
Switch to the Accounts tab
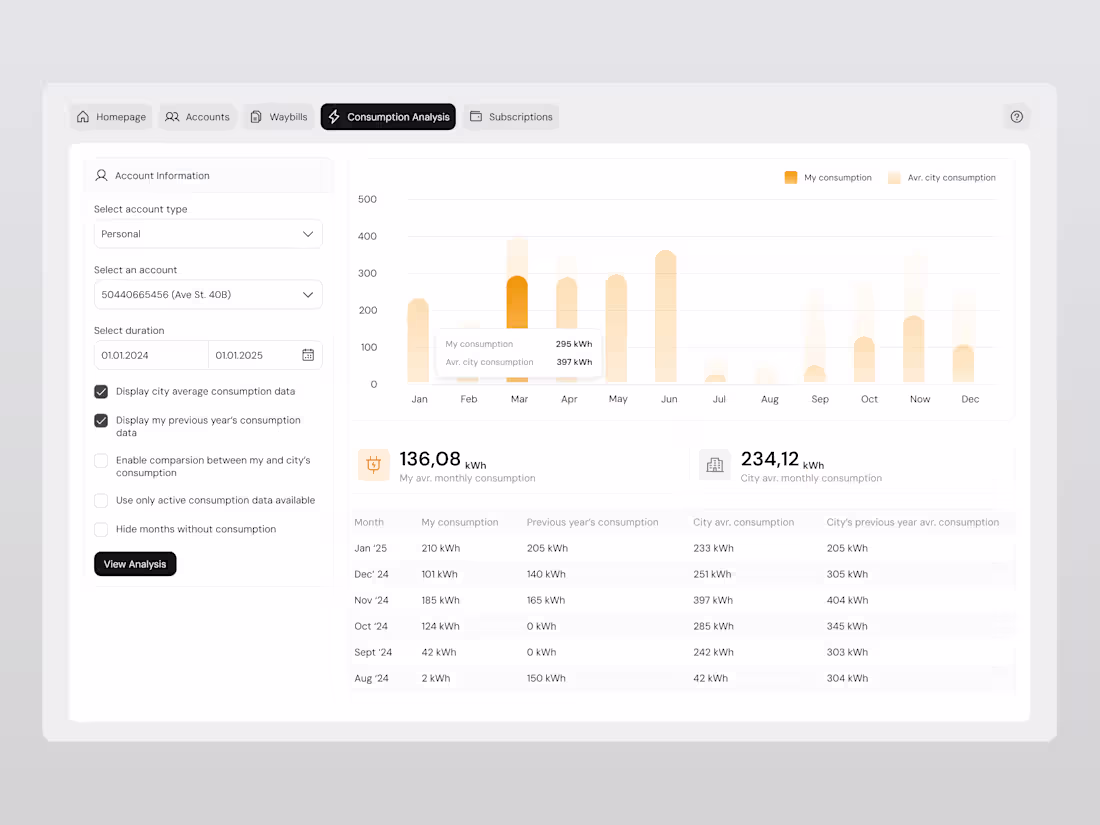197,117
